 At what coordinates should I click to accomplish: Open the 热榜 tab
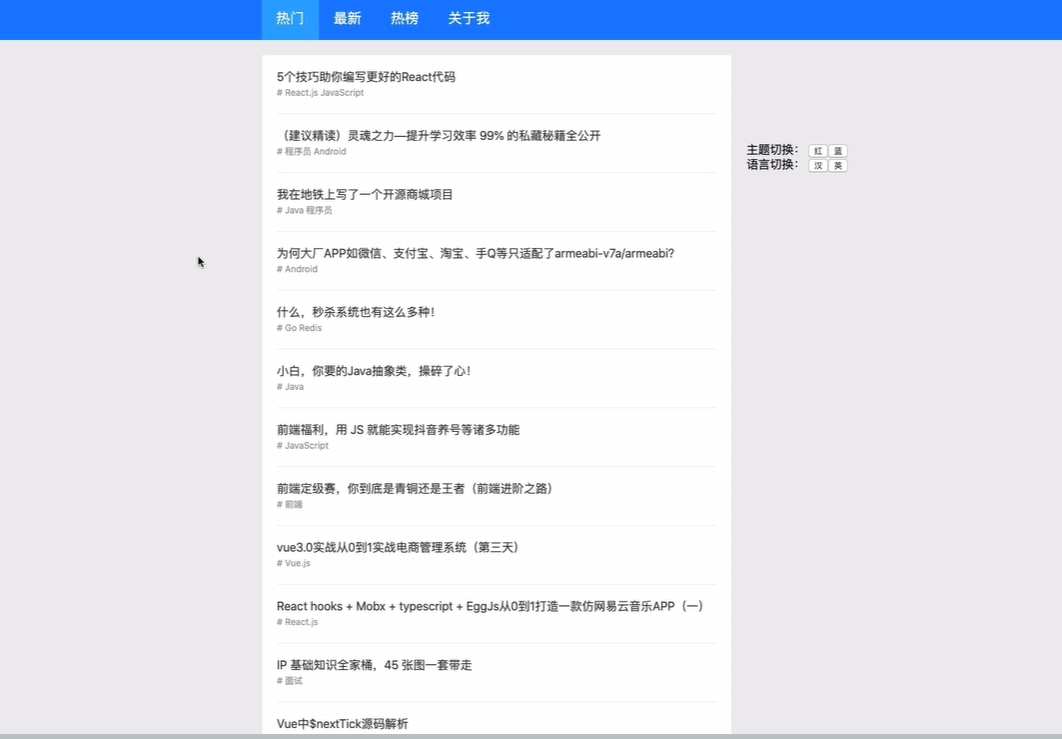tap(404, 19)
